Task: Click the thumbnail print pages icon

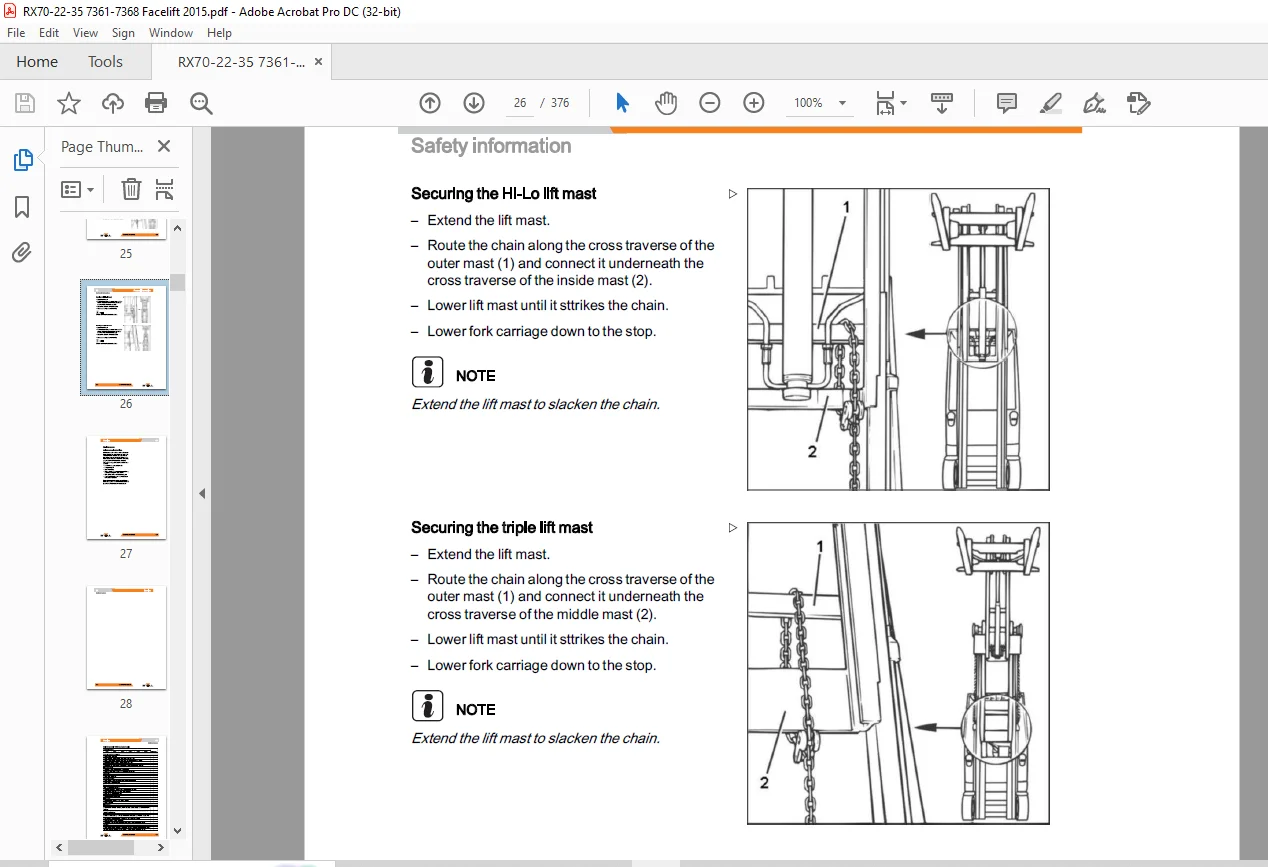Action: coord(165,189)
